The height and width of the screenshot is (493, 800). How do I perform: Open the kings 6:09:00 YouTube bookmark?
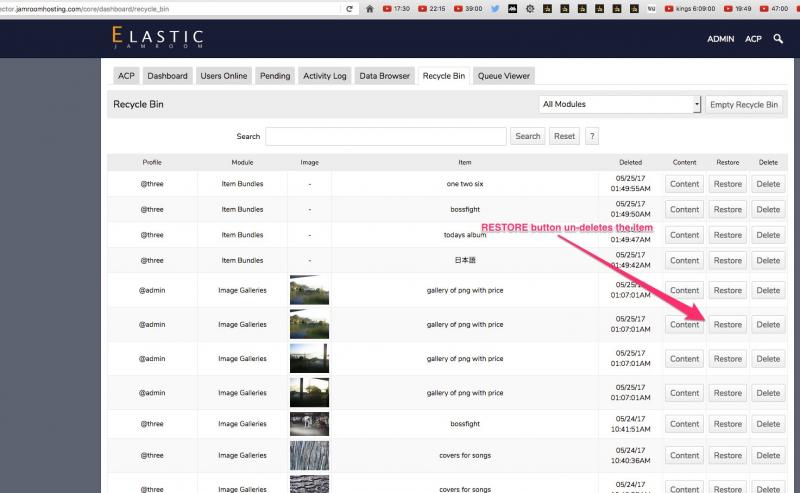click(688, 8)
